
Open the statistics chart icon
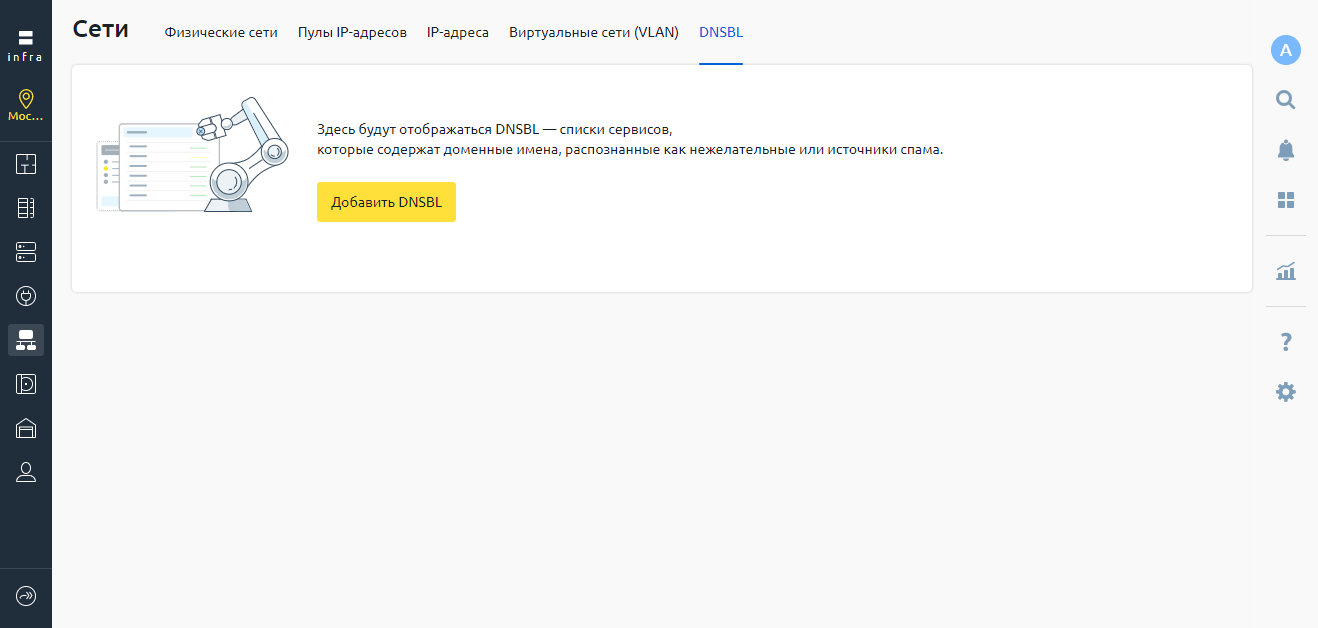click(1286, 271)
